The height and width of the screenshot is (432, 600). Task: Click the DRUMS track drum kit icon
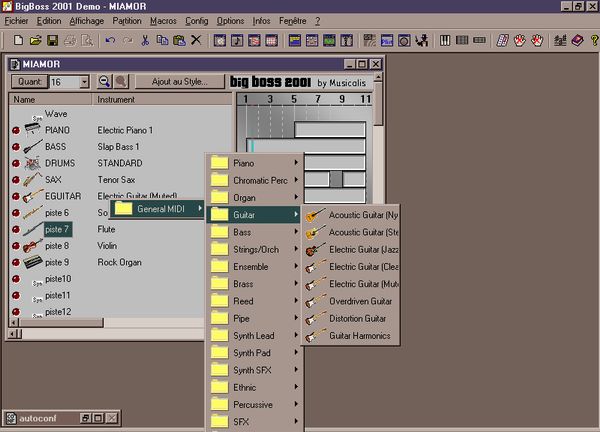click(33, 163)
